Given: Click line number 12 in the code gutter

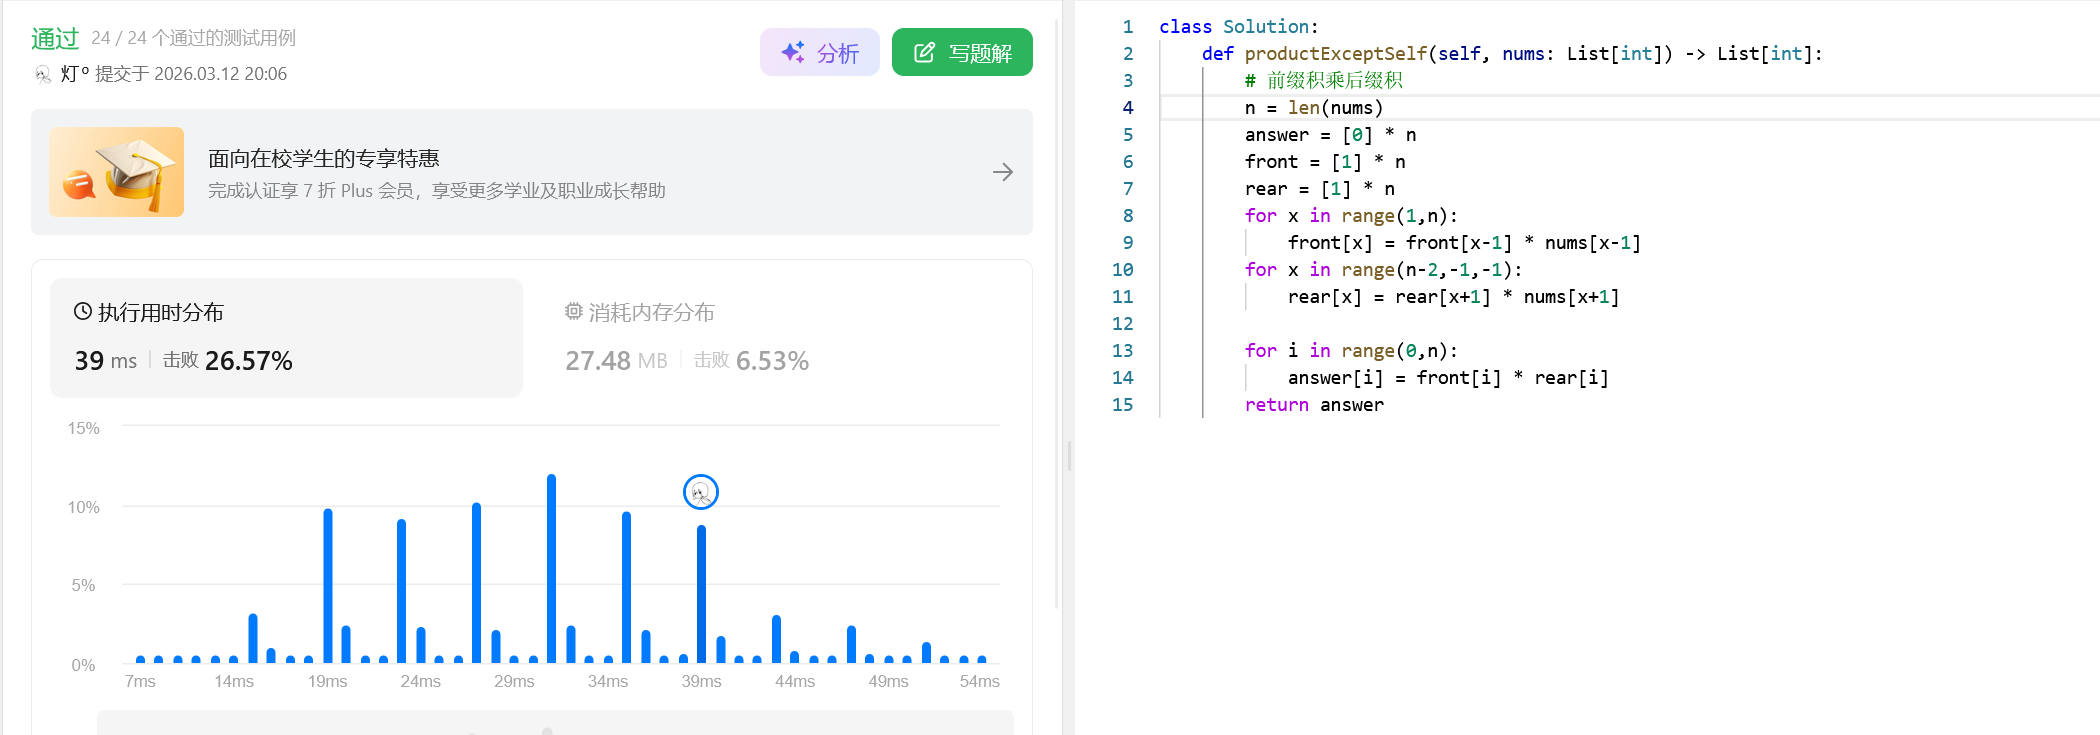Looking at the screenshot, I should [1123, 324].
